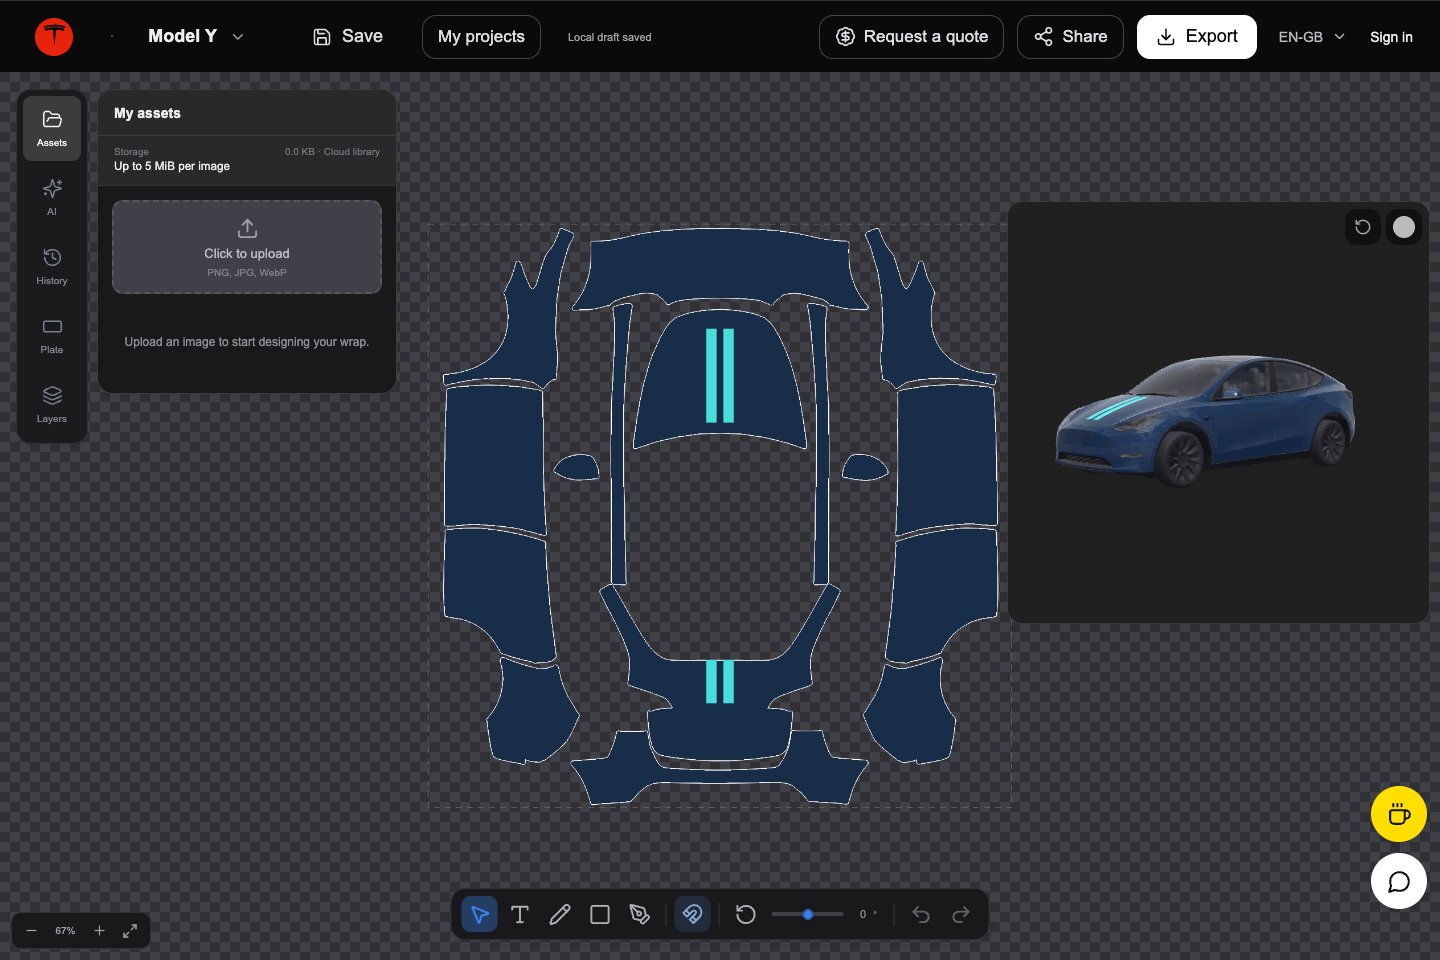Click the 3D Model Y car preview
The height and width of the screenshot is (960, 1440).
(1206, 420)
